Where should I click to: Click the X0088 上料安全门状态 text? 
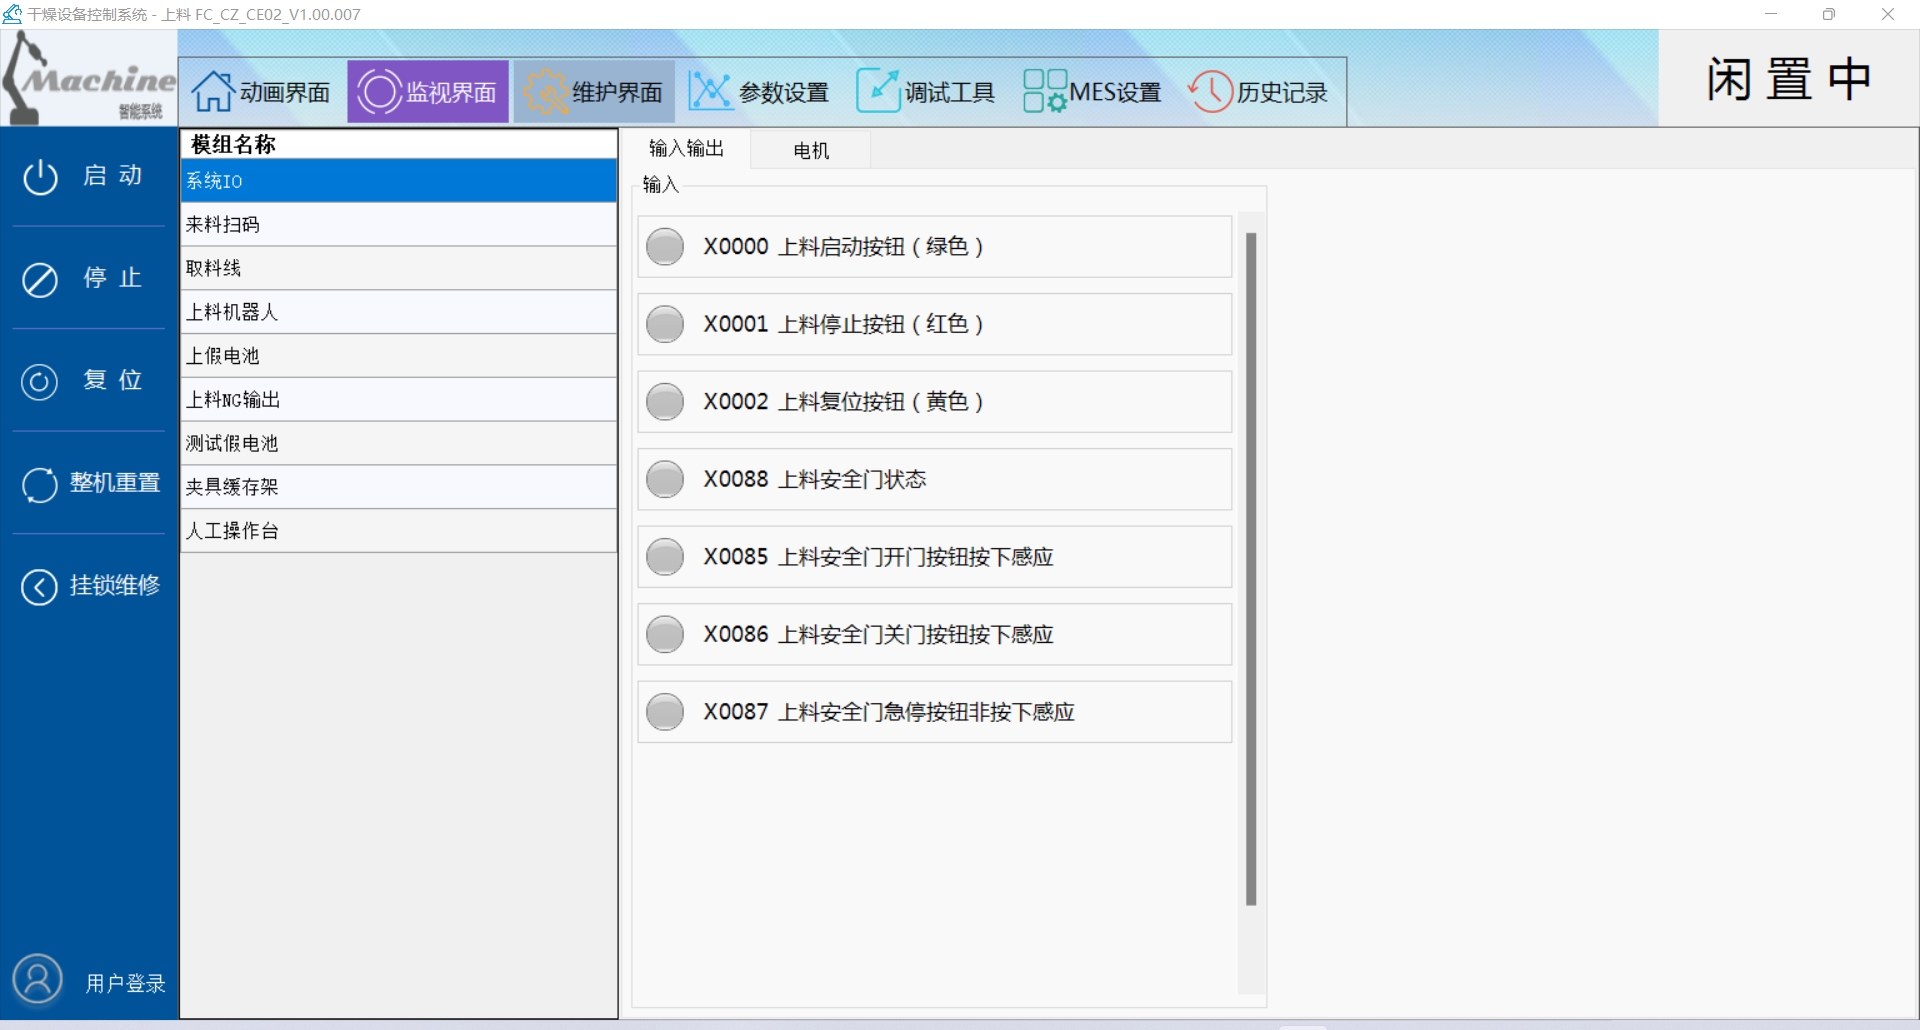pyautogui.click(x=815, y=479)
